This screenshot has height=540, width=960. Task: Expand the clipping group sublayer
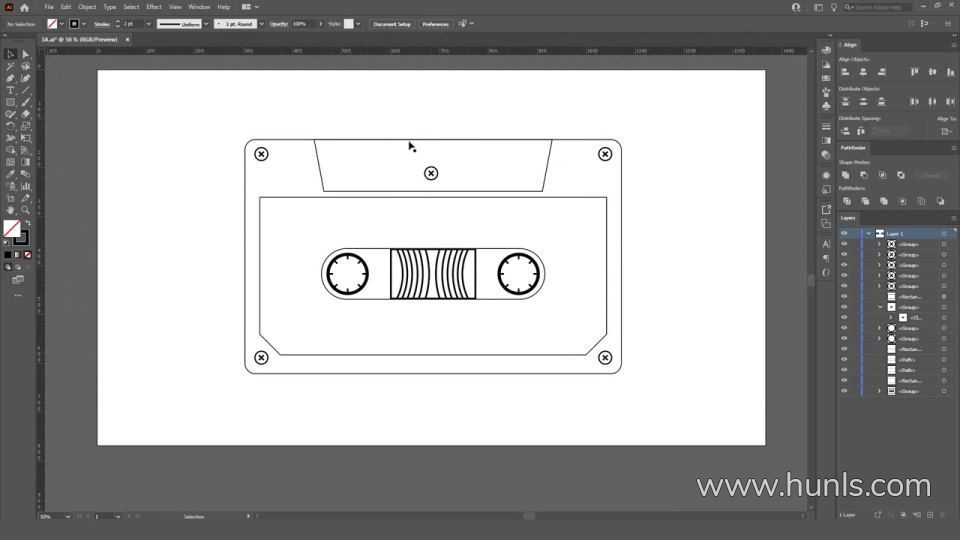891,318
